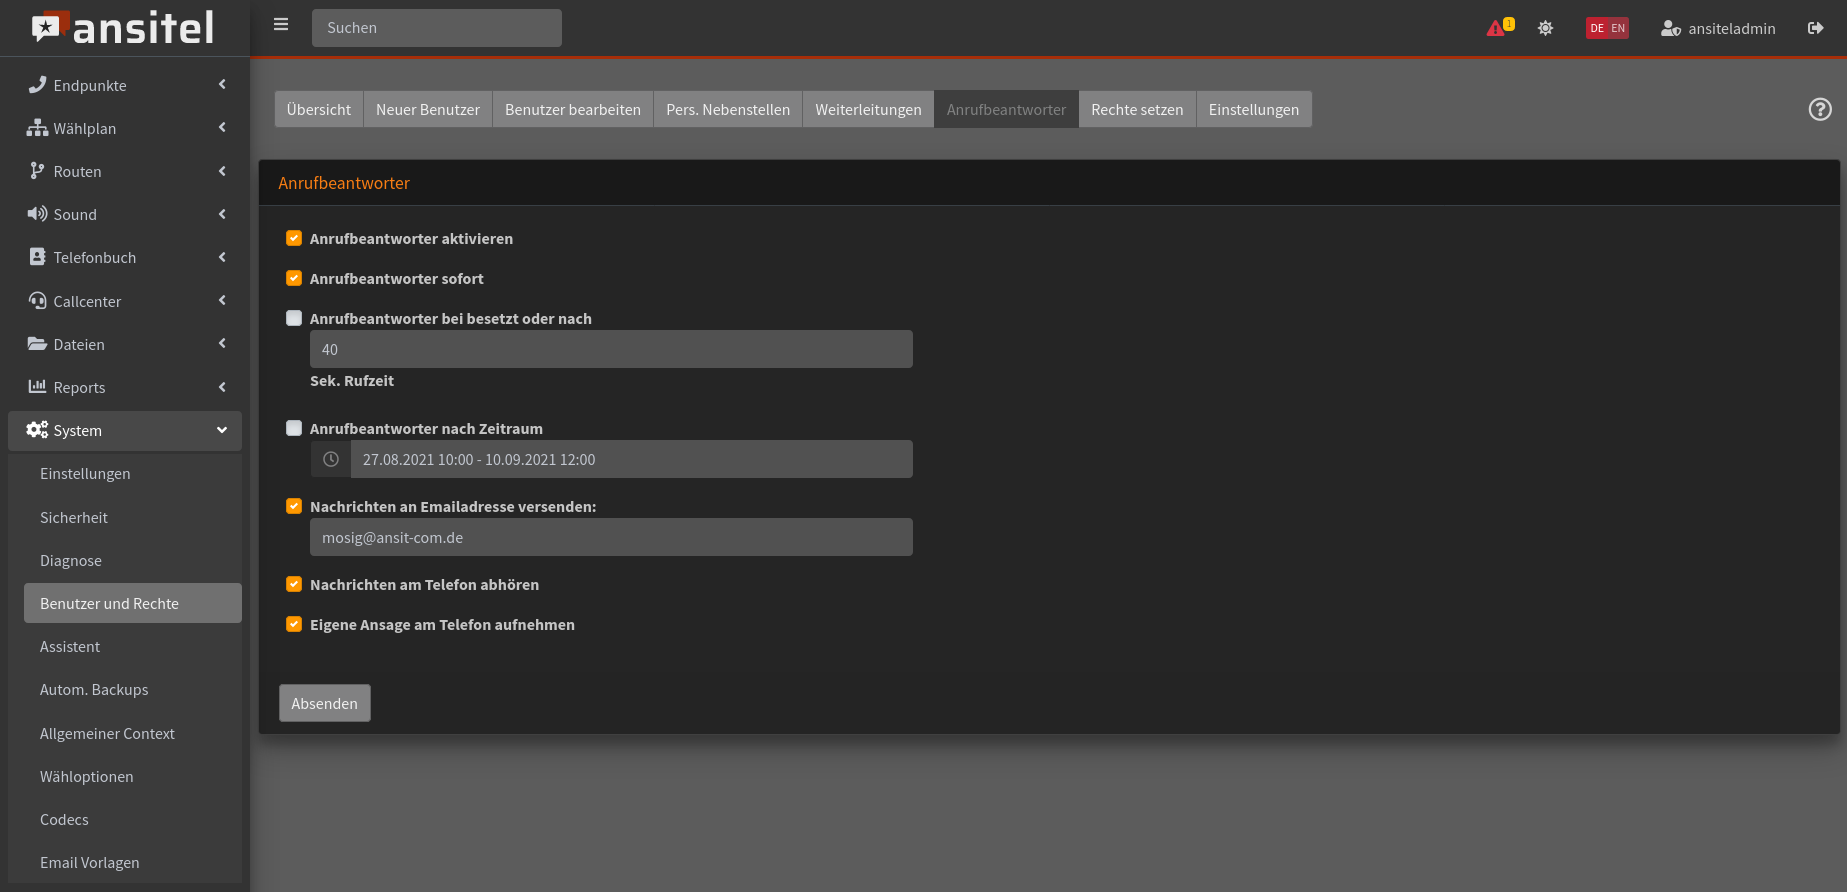1847x892 pixels.
Task: Toggle the light/dark theme sun icon
Action: [1545, 28]
